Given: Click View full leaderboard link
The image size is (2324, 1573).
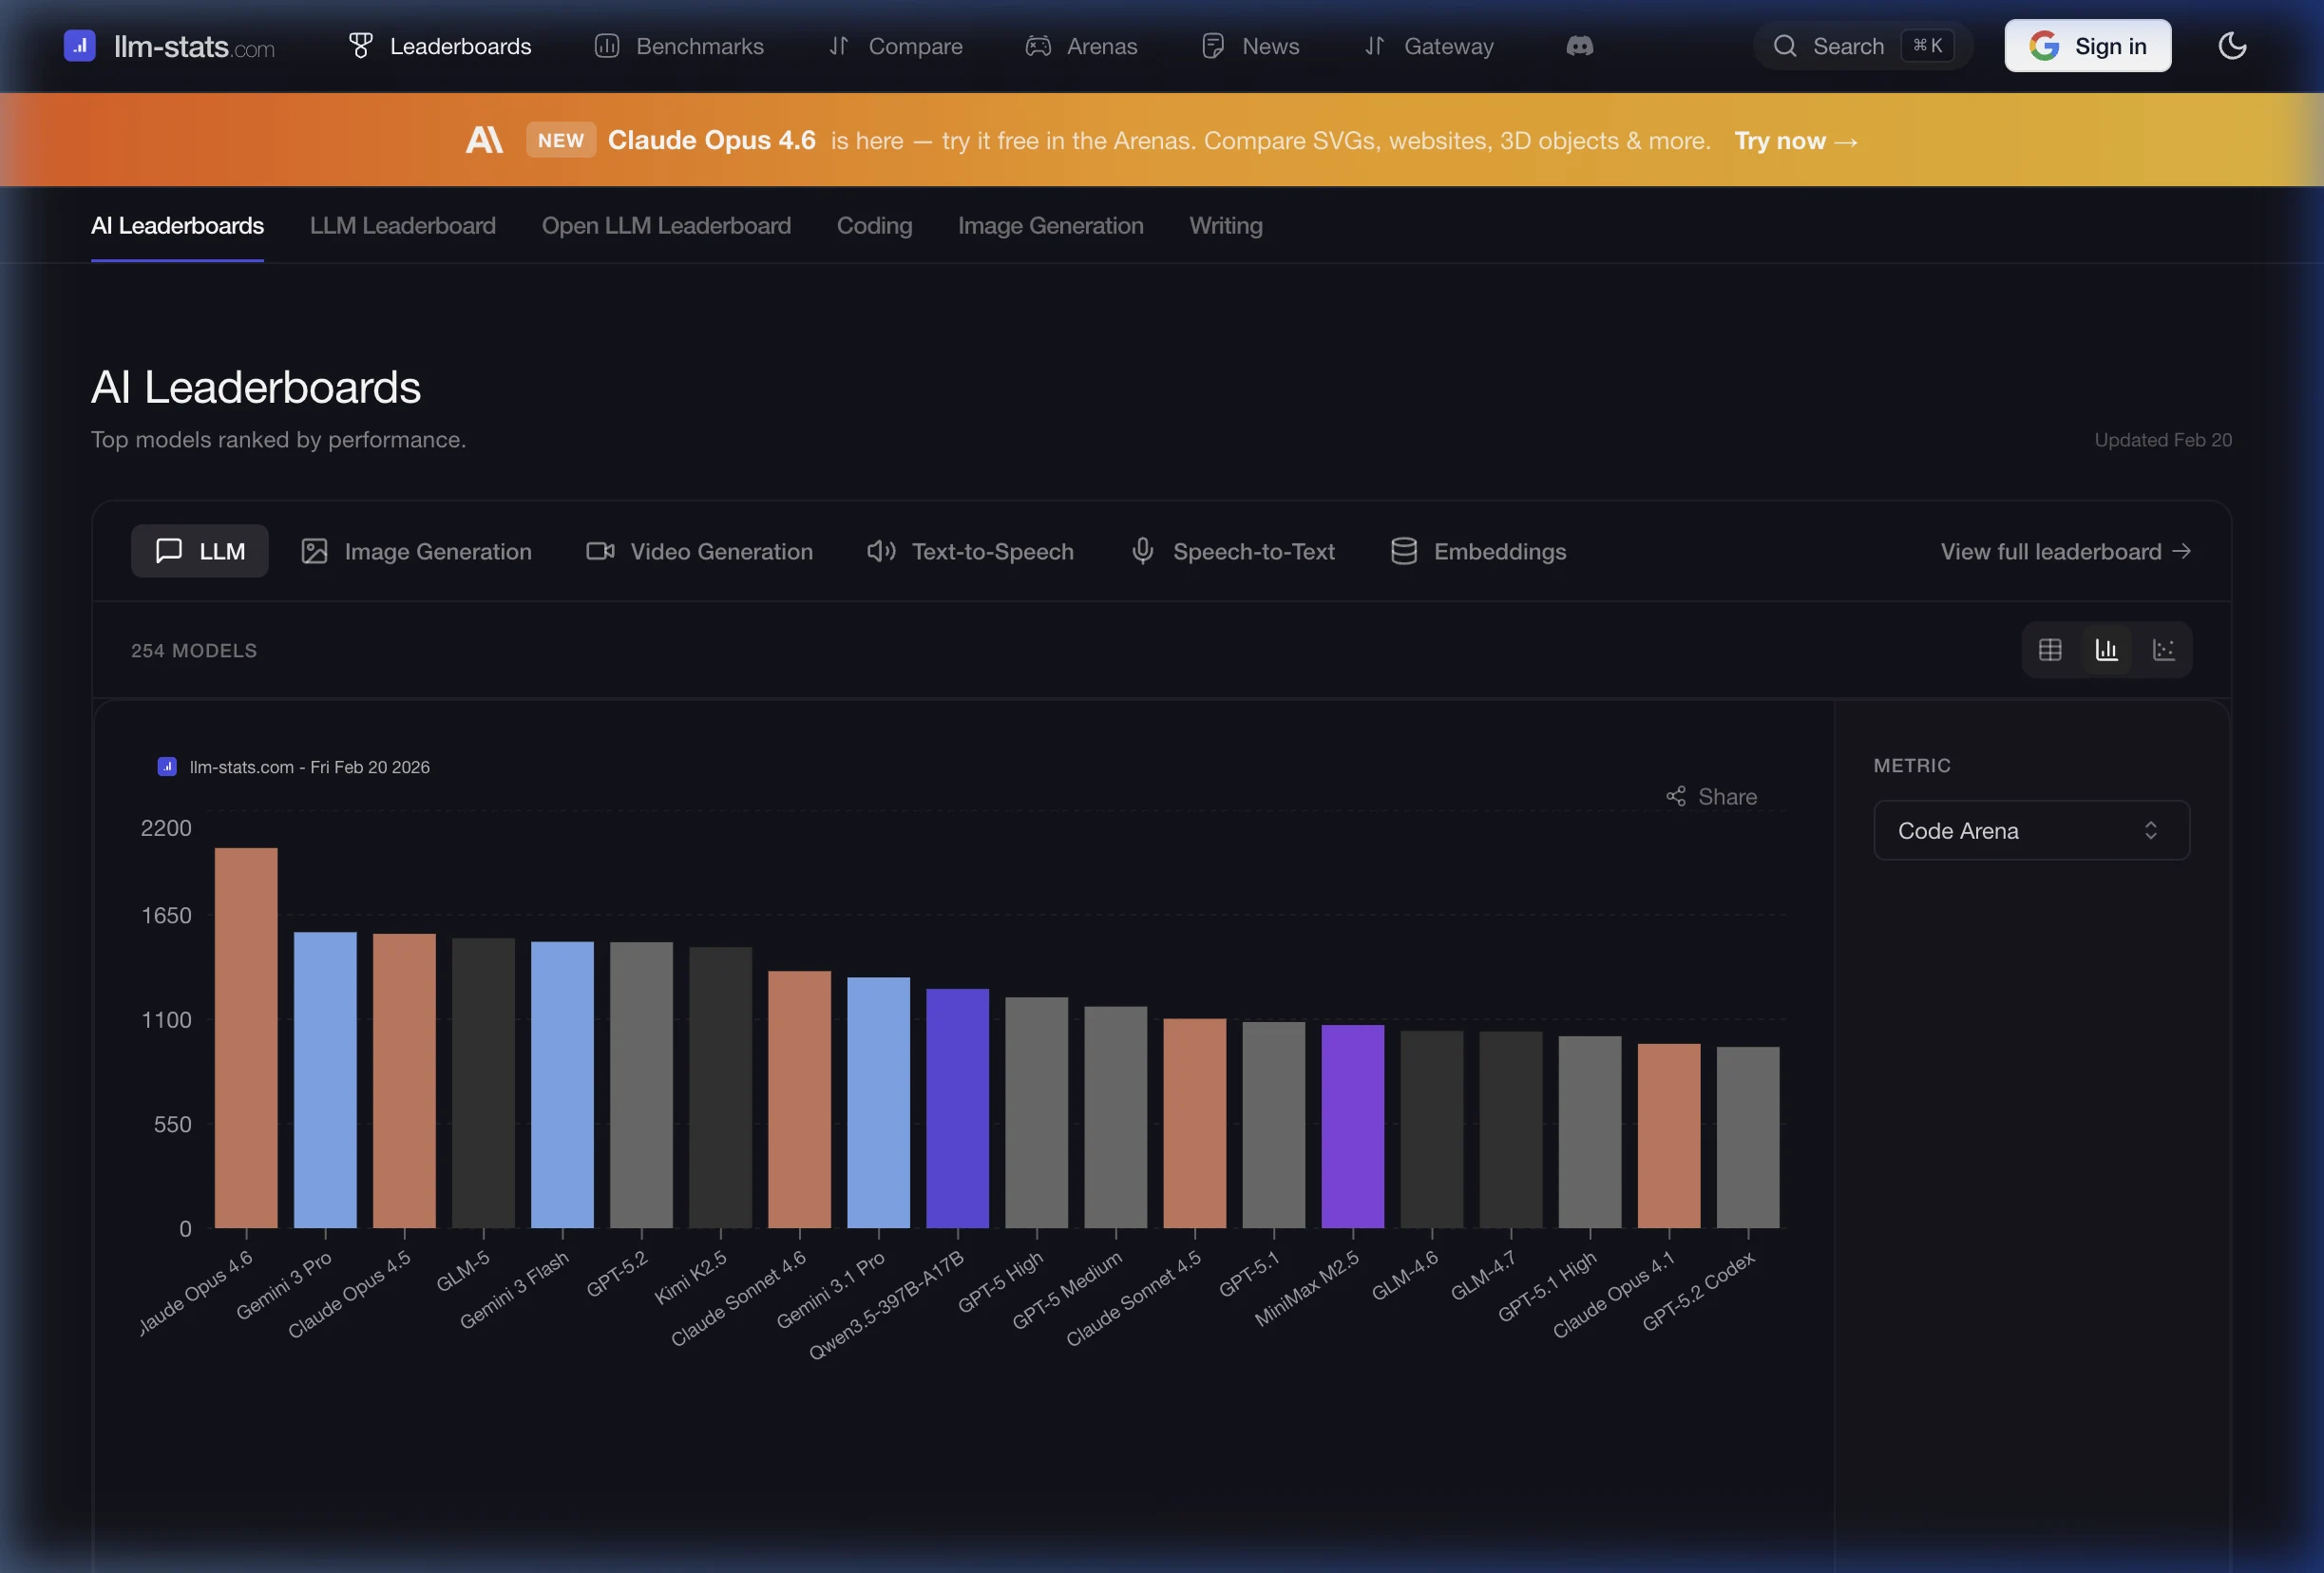Looking at the screenshot, I should [2065, 552].
